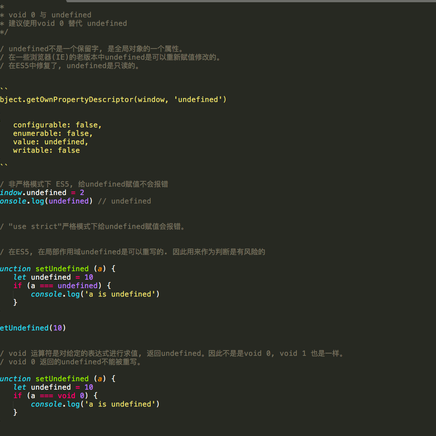This screenshot has width=436, height=436.
Task: Click the 'window' argument in getOwnPropertyDescriptor
Action: (x=151, y=100)
